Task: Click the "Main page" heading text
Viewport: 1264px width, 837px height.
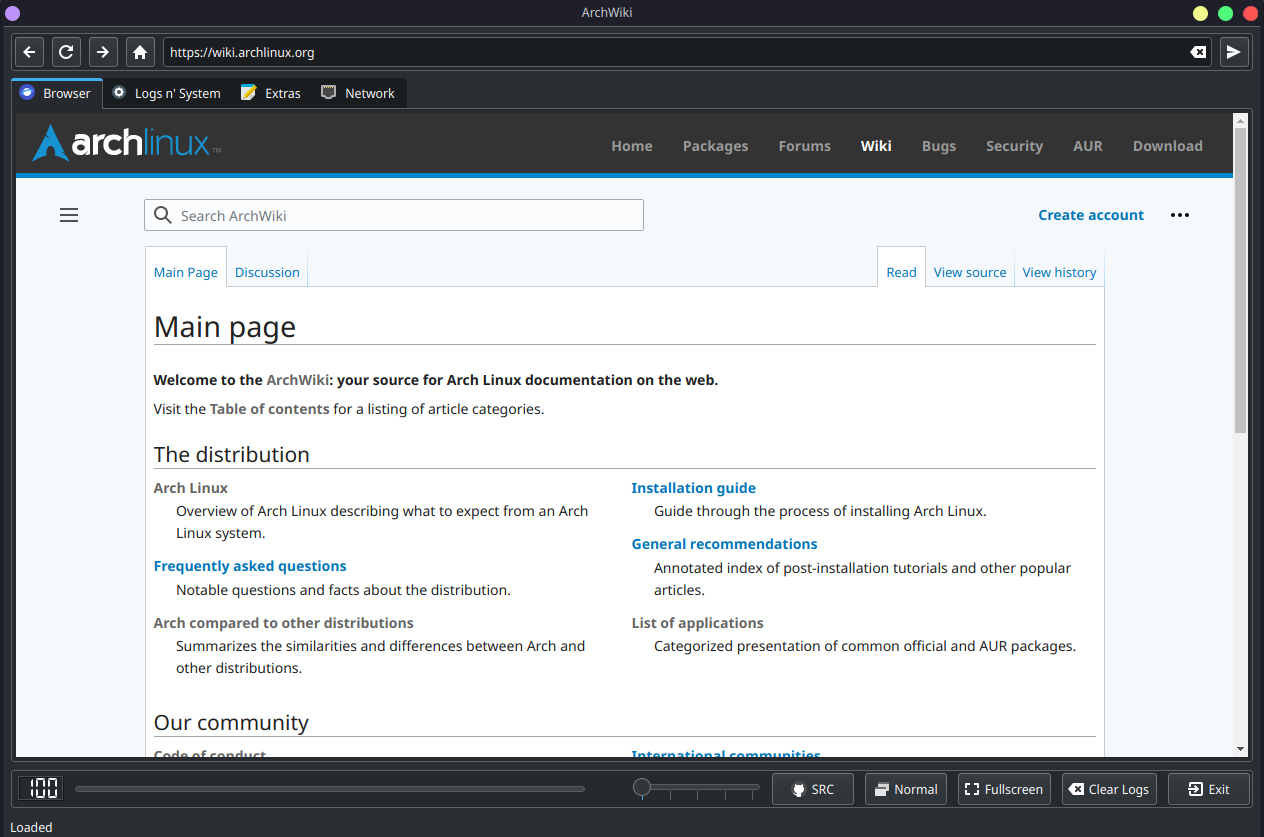Action: tap(225, 327)
